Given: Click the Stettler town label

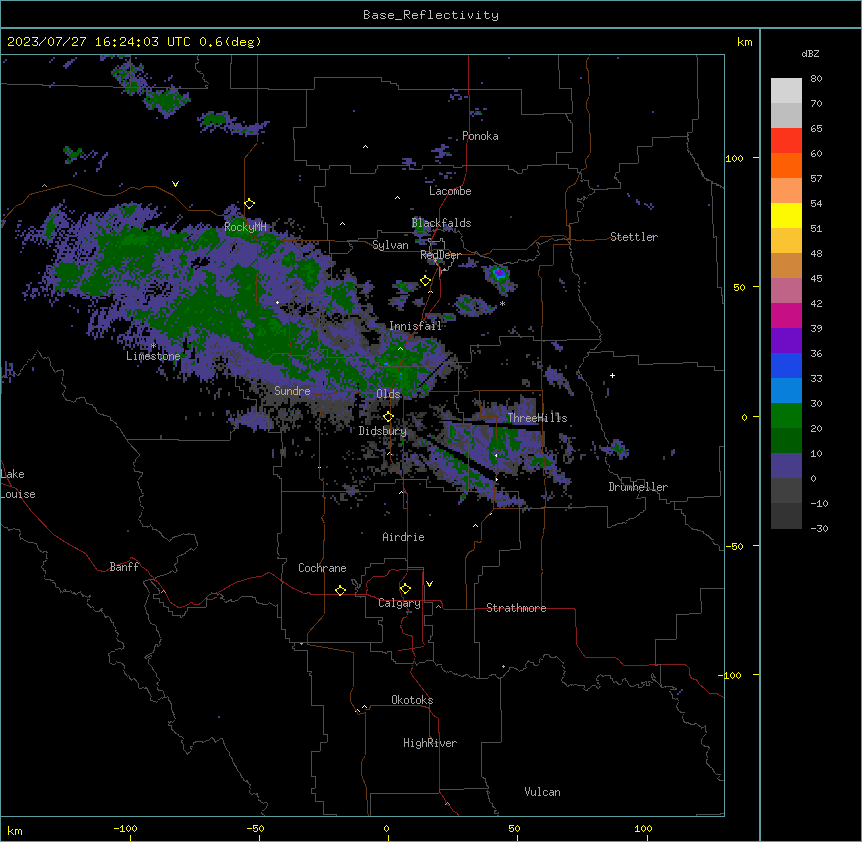Looking at the screenshot, I should click(x=634, y=237).
